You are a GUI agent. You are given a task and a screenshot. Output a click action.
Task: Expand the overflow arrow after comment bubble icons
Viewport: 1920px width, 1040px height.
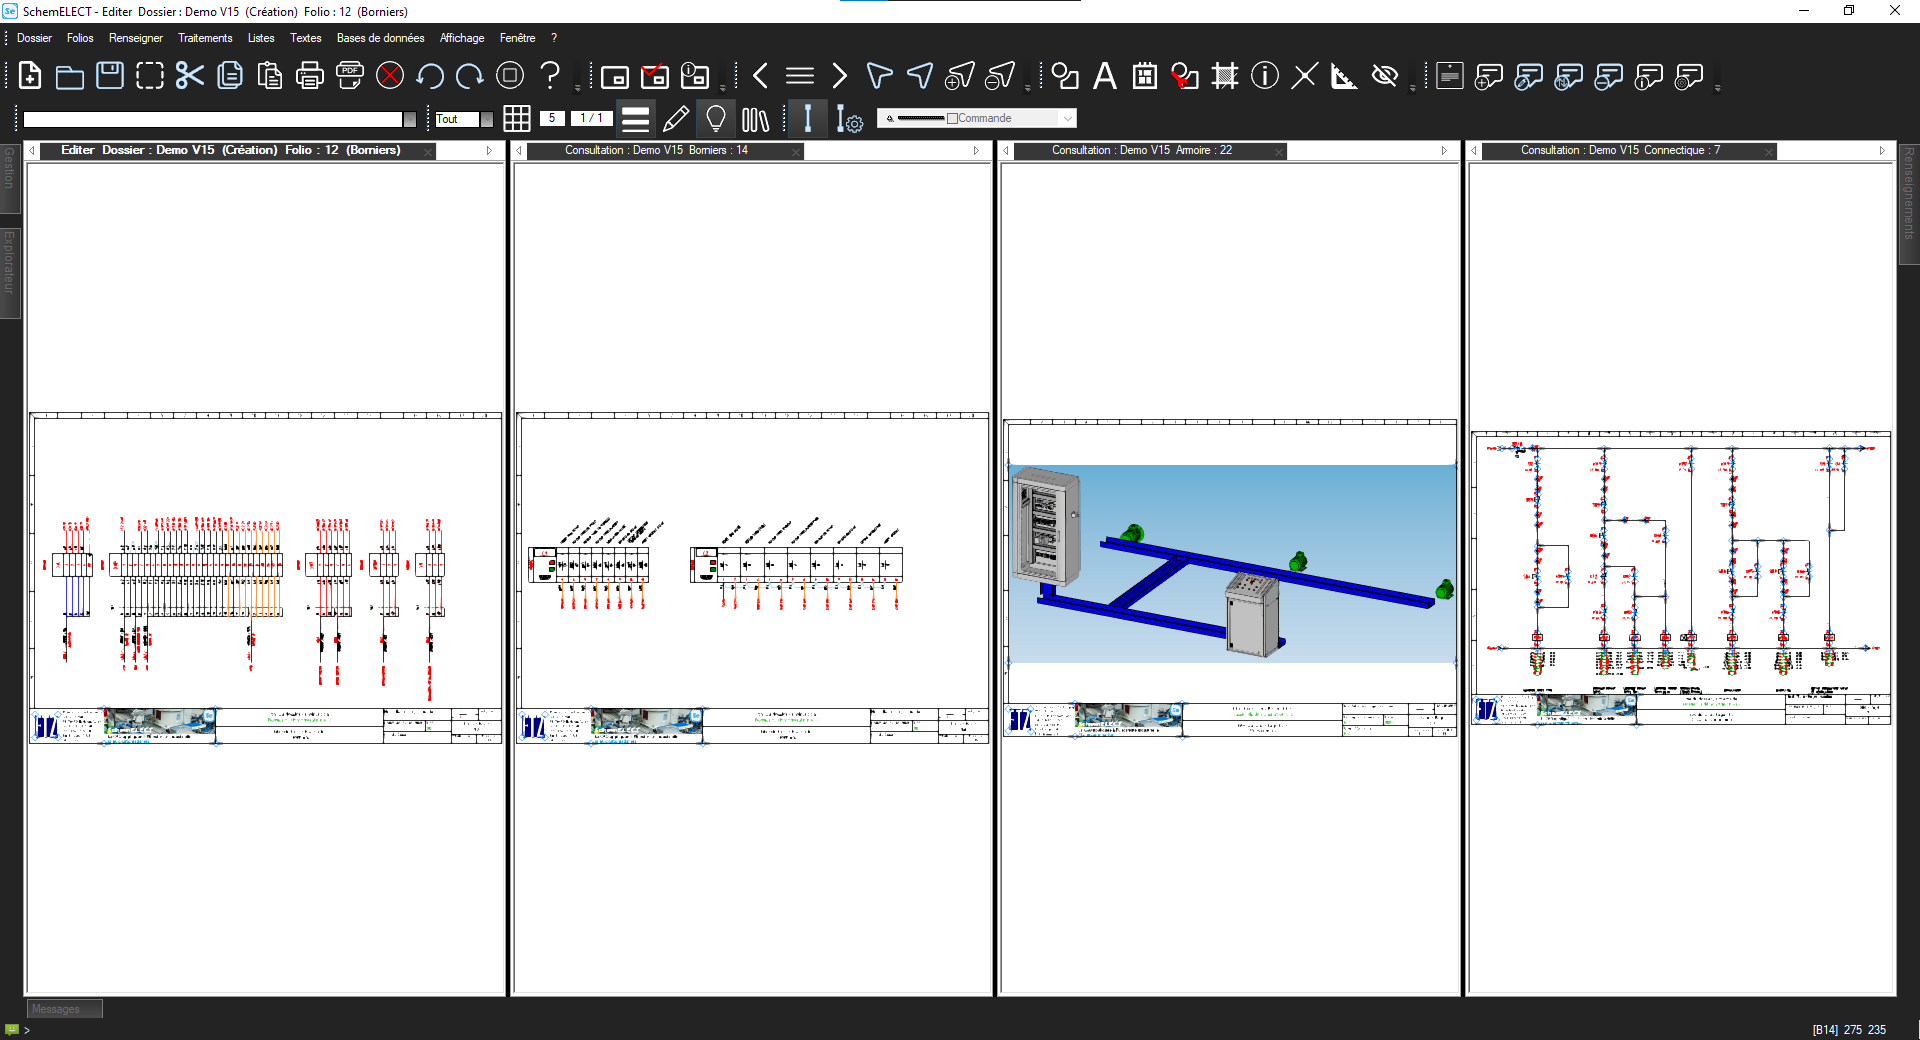click(1718, 88)
